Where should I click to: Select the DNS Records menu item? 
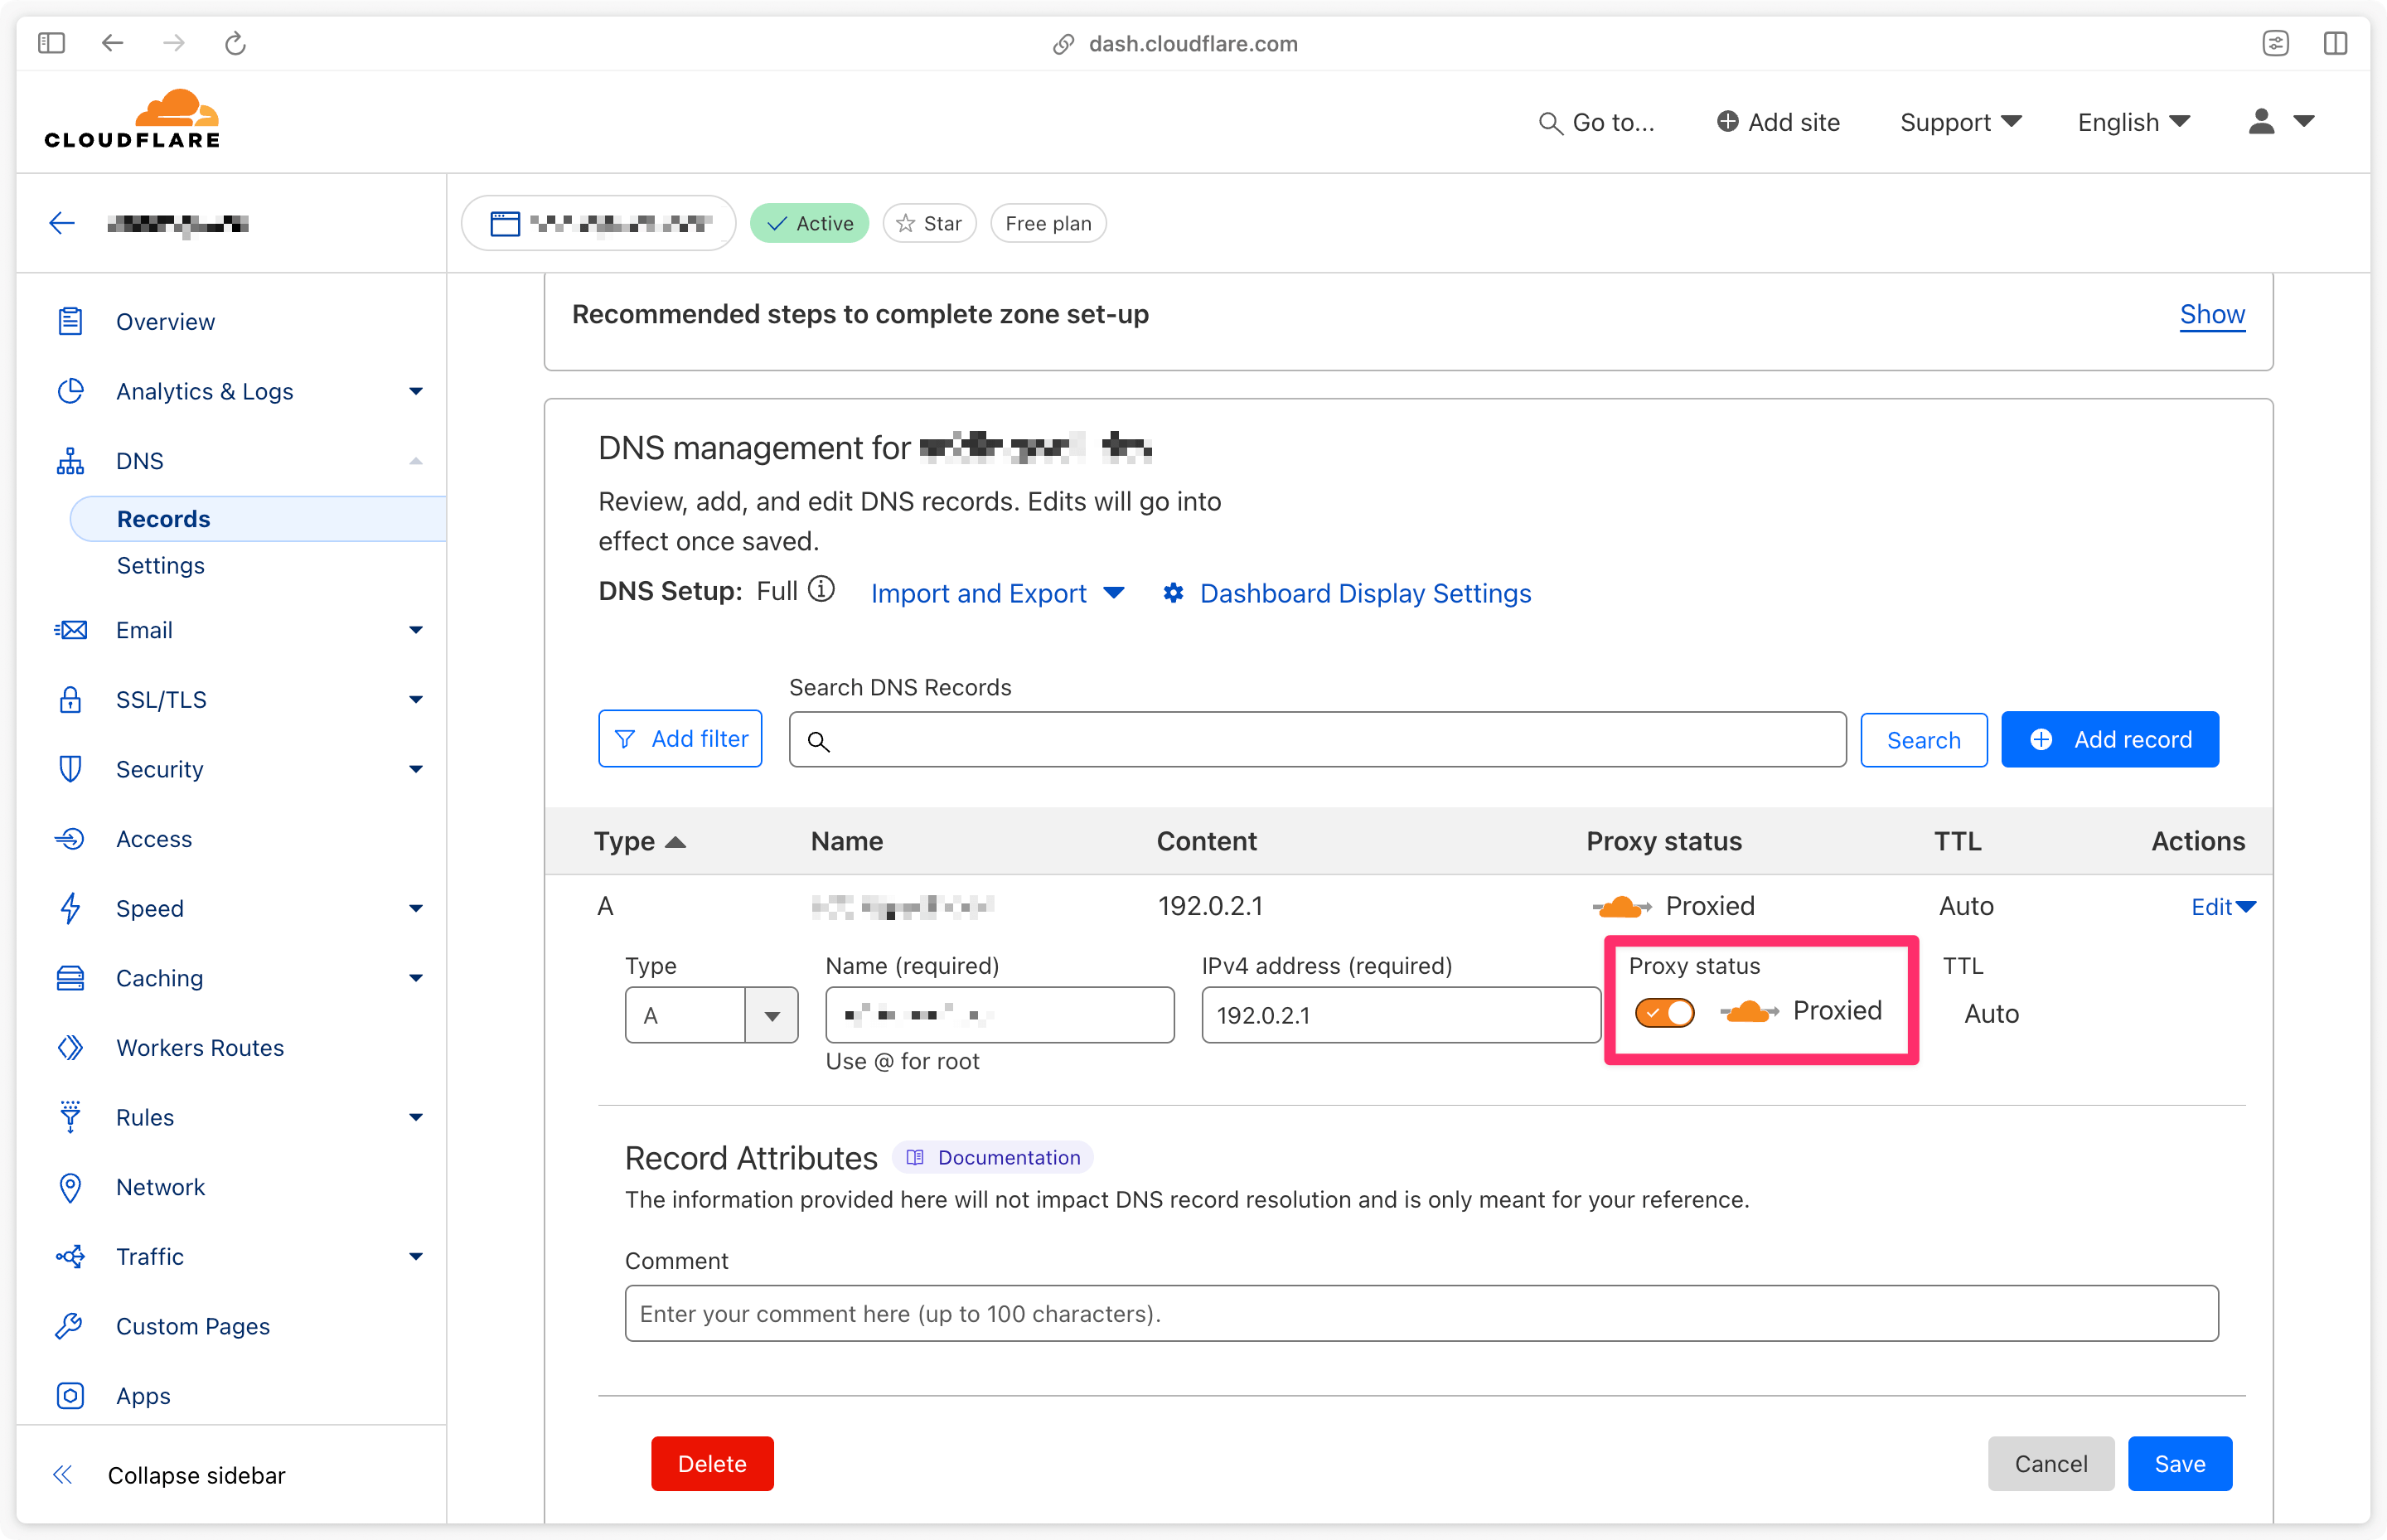[163, 517]
